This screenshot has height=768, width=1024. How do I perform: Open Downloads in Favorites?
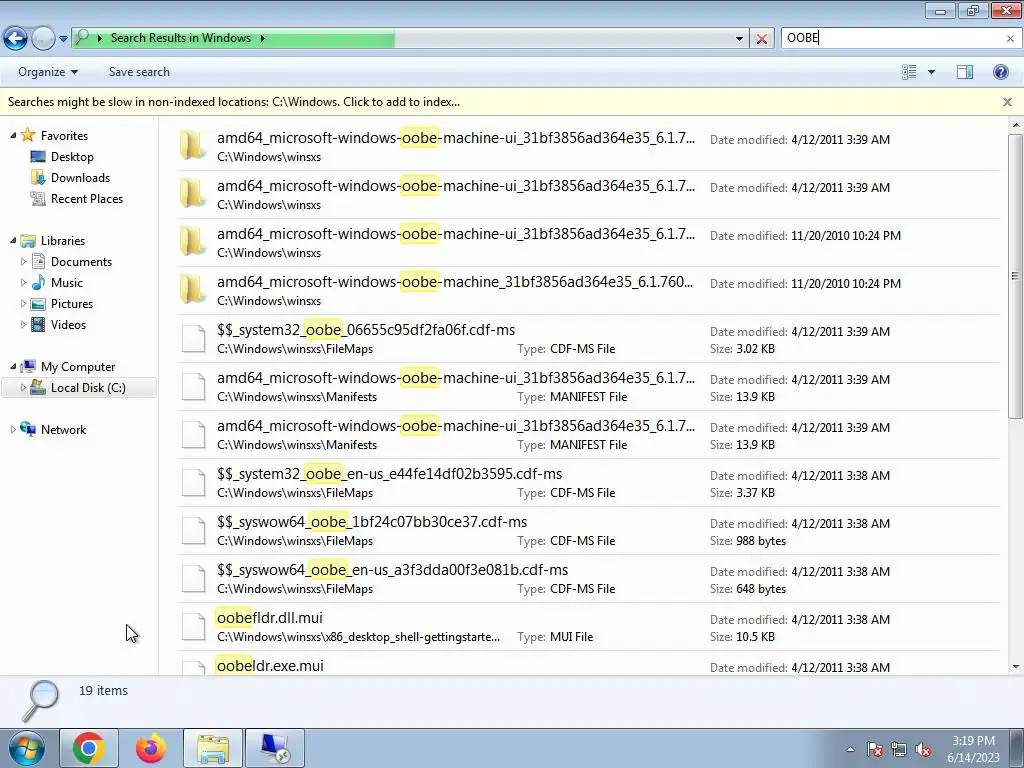80,178
